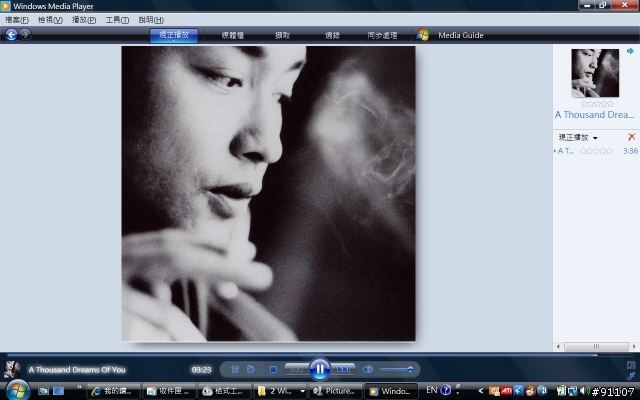Switch to the 燒錄 tab
The image size is (640, 400).
332,35
